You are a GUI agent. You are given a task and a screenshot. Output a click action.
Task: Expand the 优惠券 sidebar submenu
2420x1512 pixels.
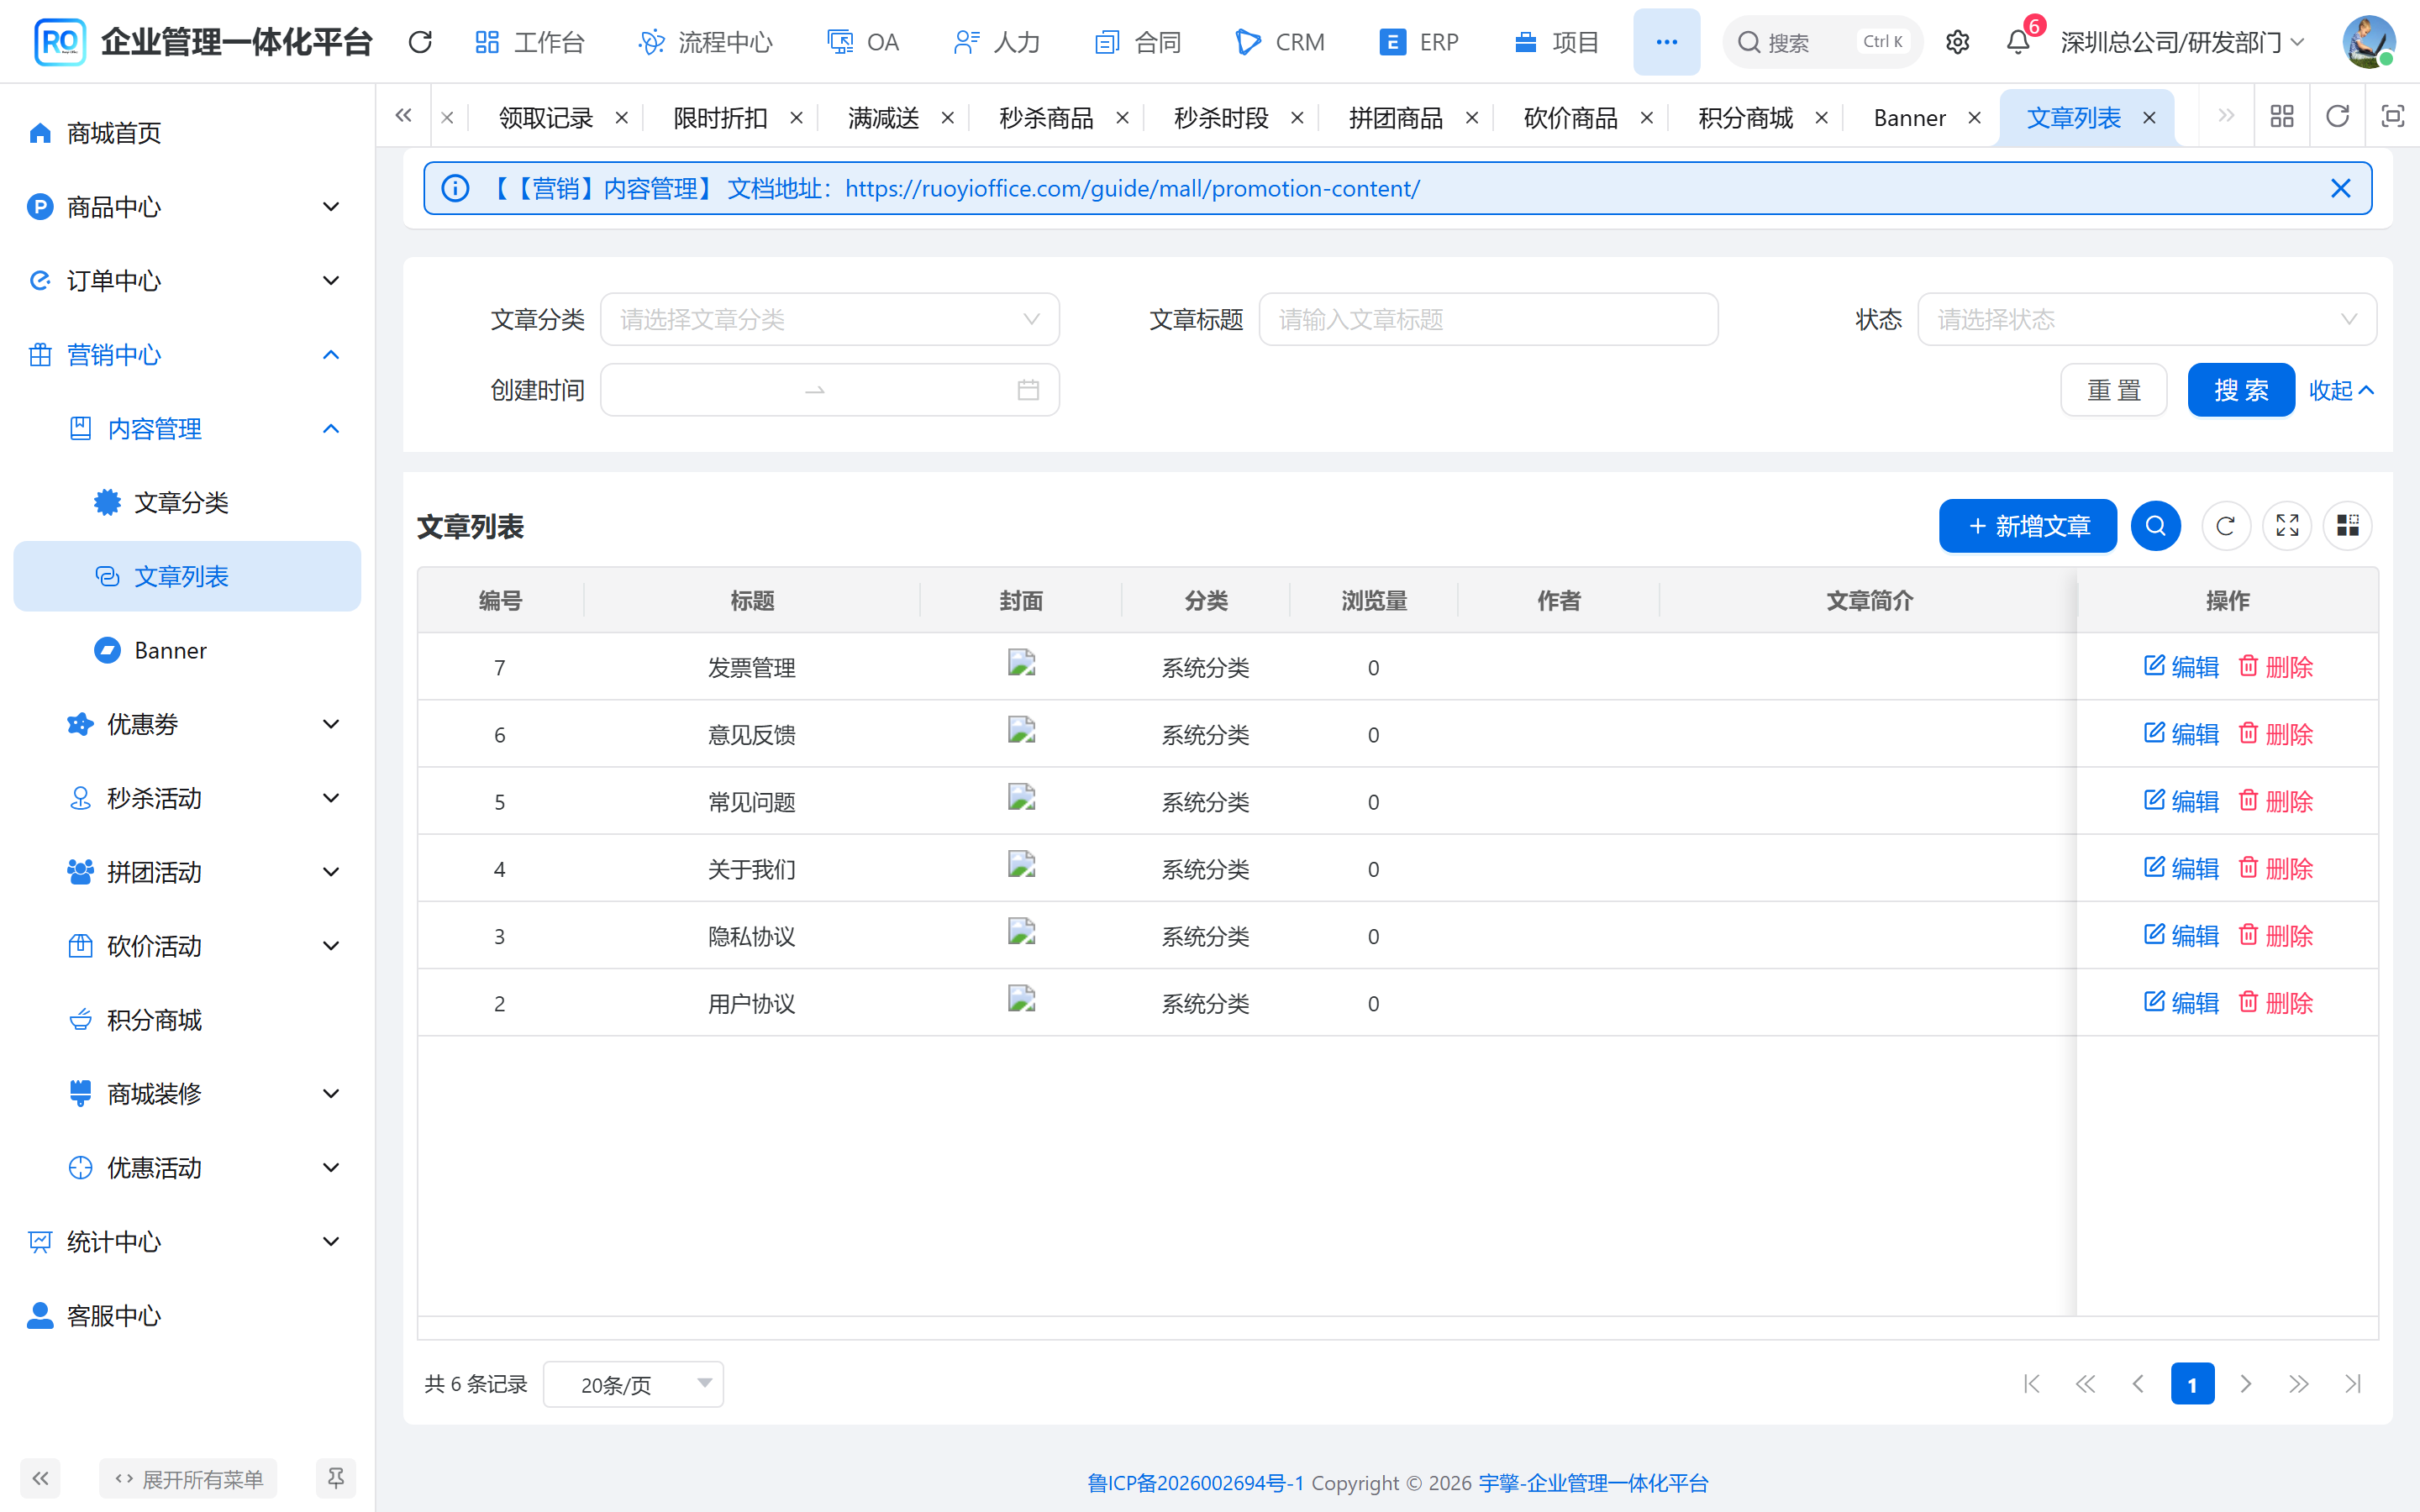click(187, 724)
